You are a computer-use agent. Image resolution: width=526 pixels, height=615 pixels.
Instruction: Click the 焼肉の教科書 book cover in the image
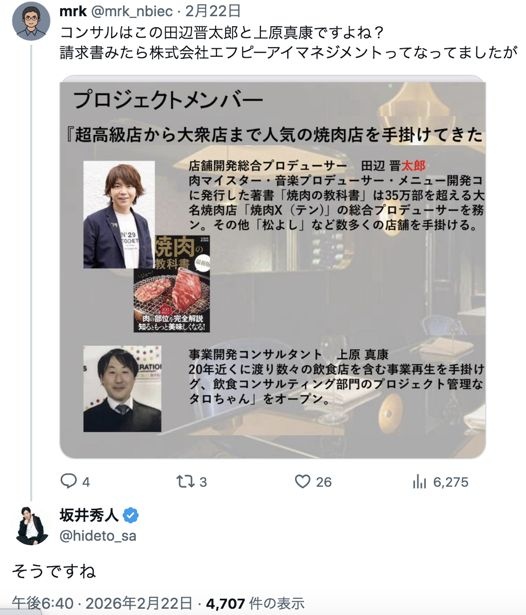(x=172, y=284)
